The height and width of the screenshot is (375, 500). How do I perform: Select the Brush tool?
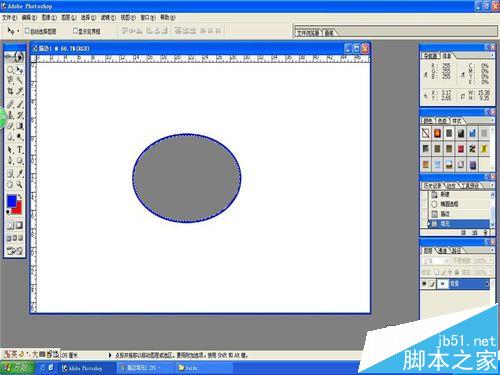point(20,104)
